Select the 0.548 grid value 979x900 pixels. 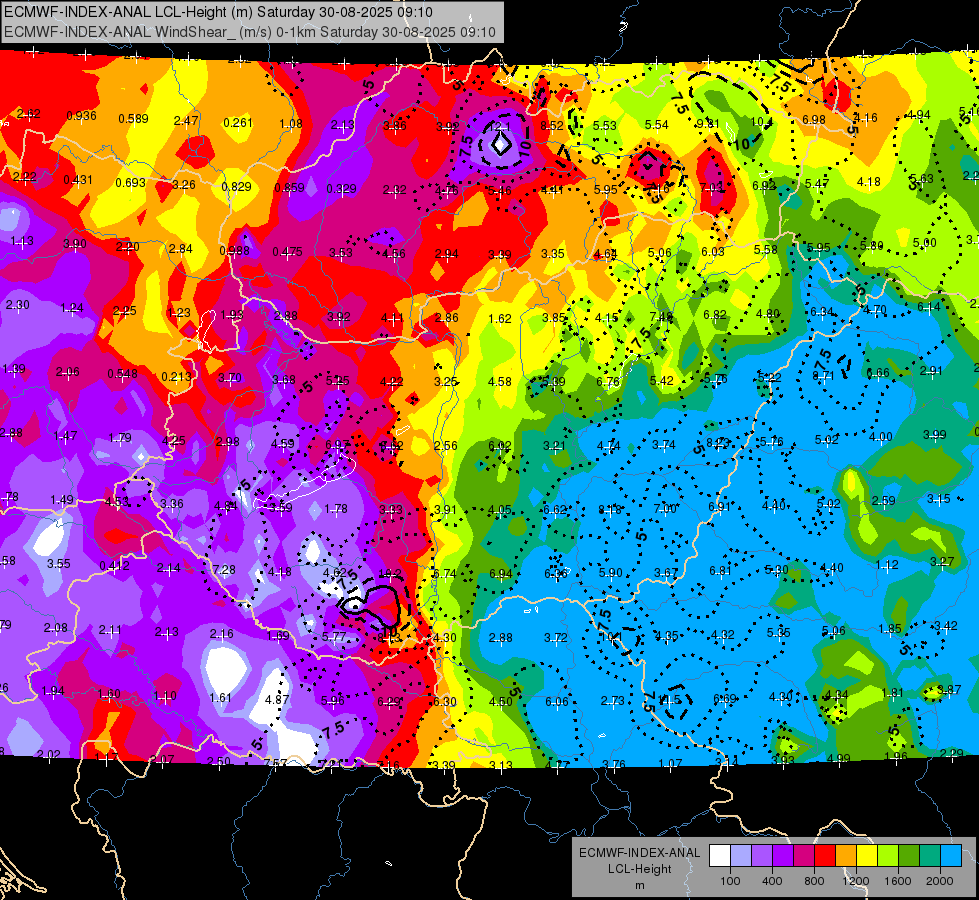122,373
